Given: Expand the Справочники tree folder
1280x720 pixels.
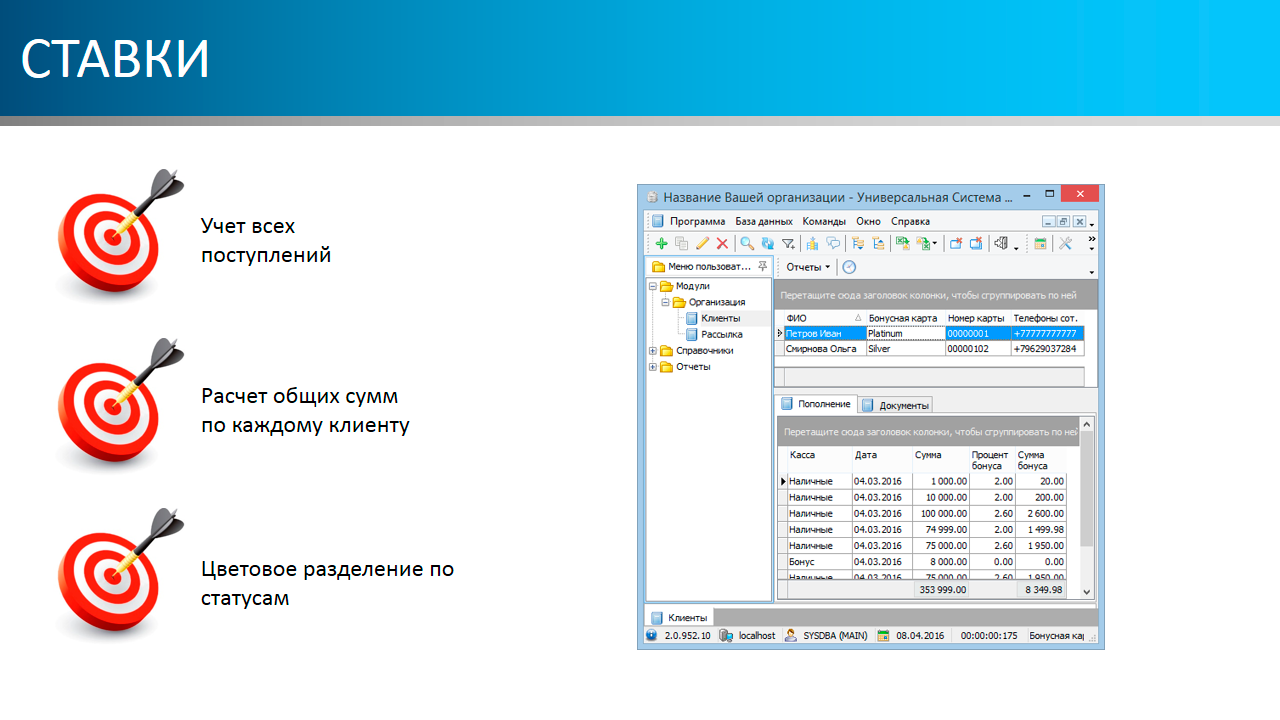Looking at the screenshot, I should coord(653,351).
